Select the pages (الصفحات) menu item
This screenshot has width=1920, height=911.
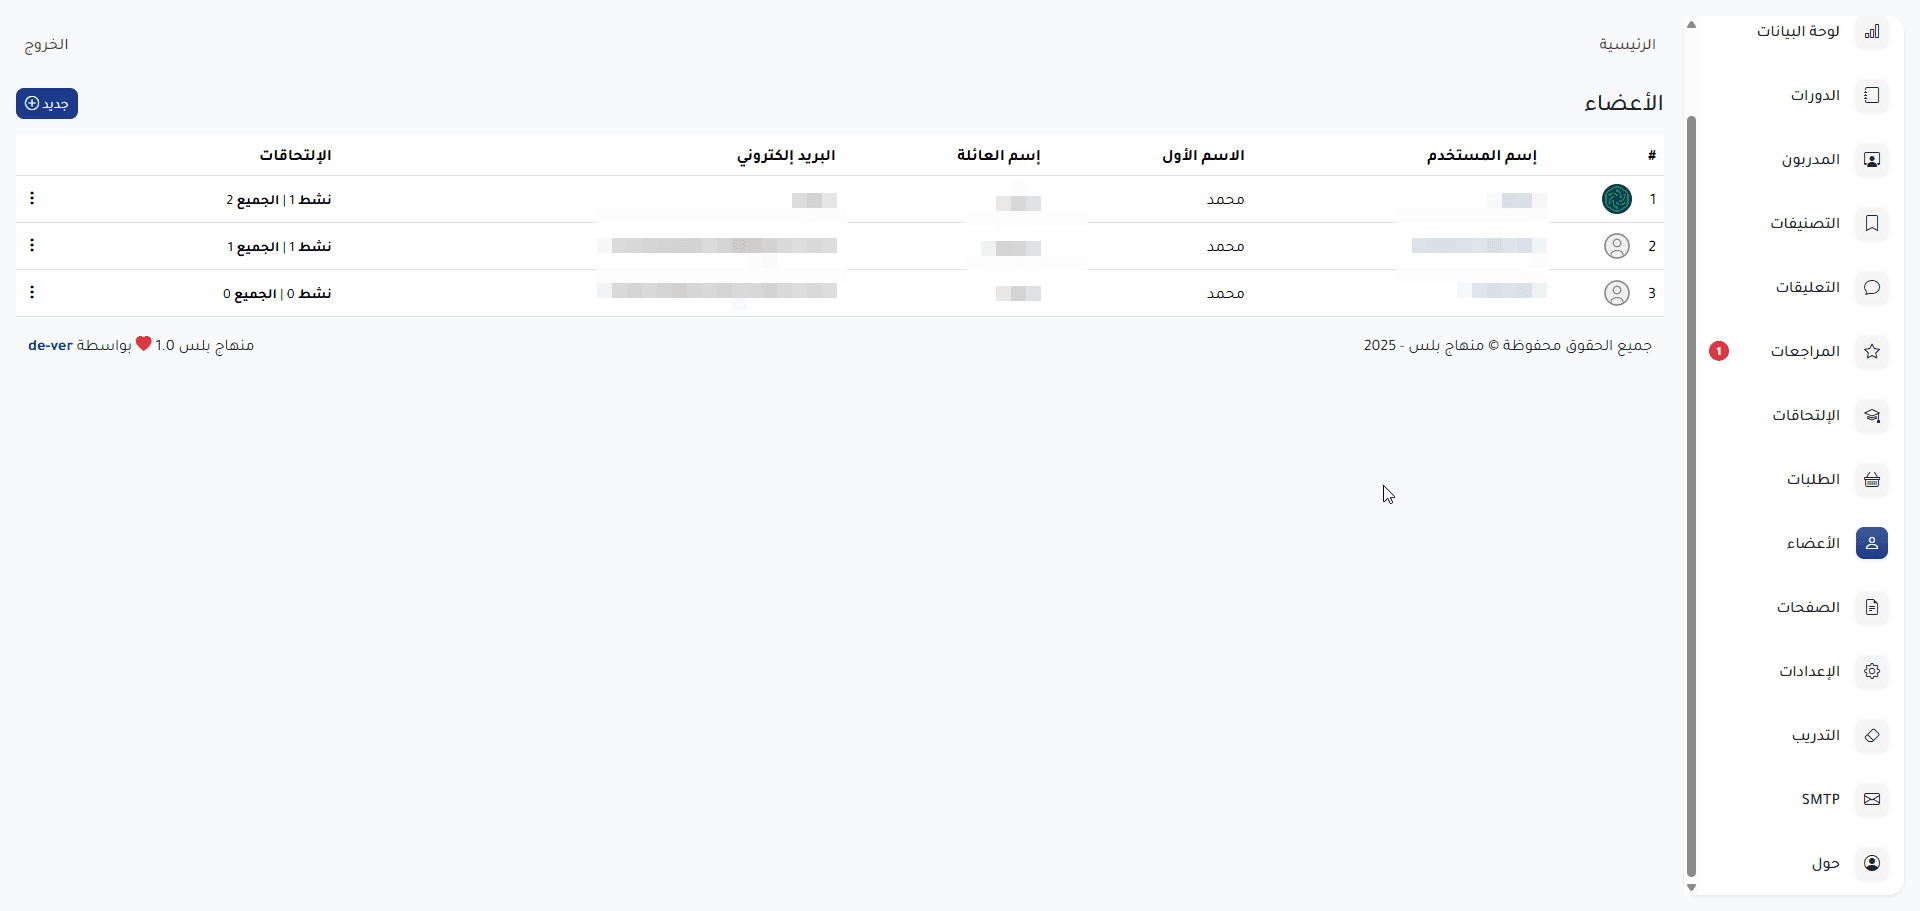[1808, 608]
